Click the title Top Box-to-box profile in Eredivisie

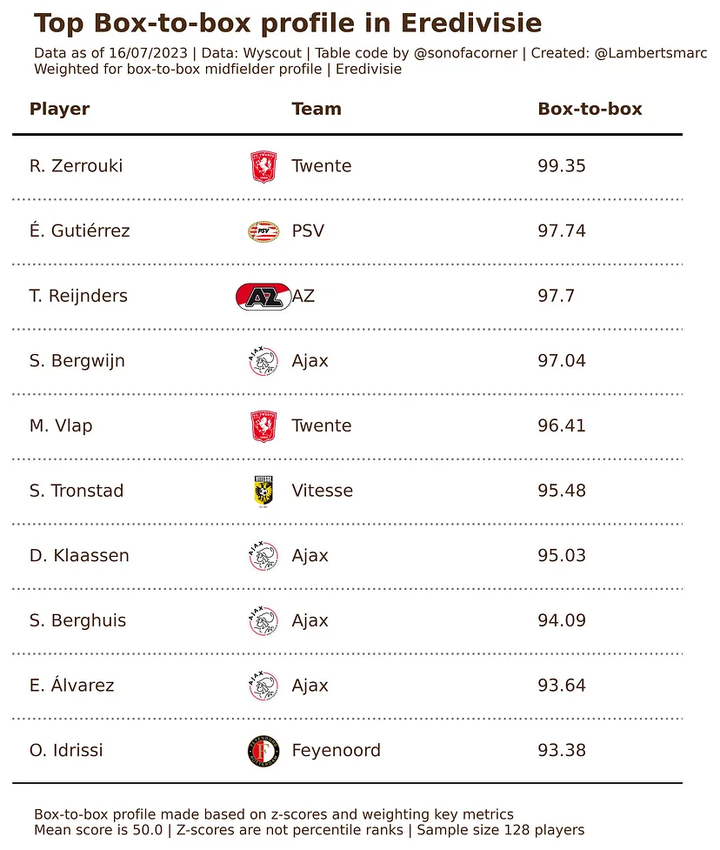click(x=288, y=24)
